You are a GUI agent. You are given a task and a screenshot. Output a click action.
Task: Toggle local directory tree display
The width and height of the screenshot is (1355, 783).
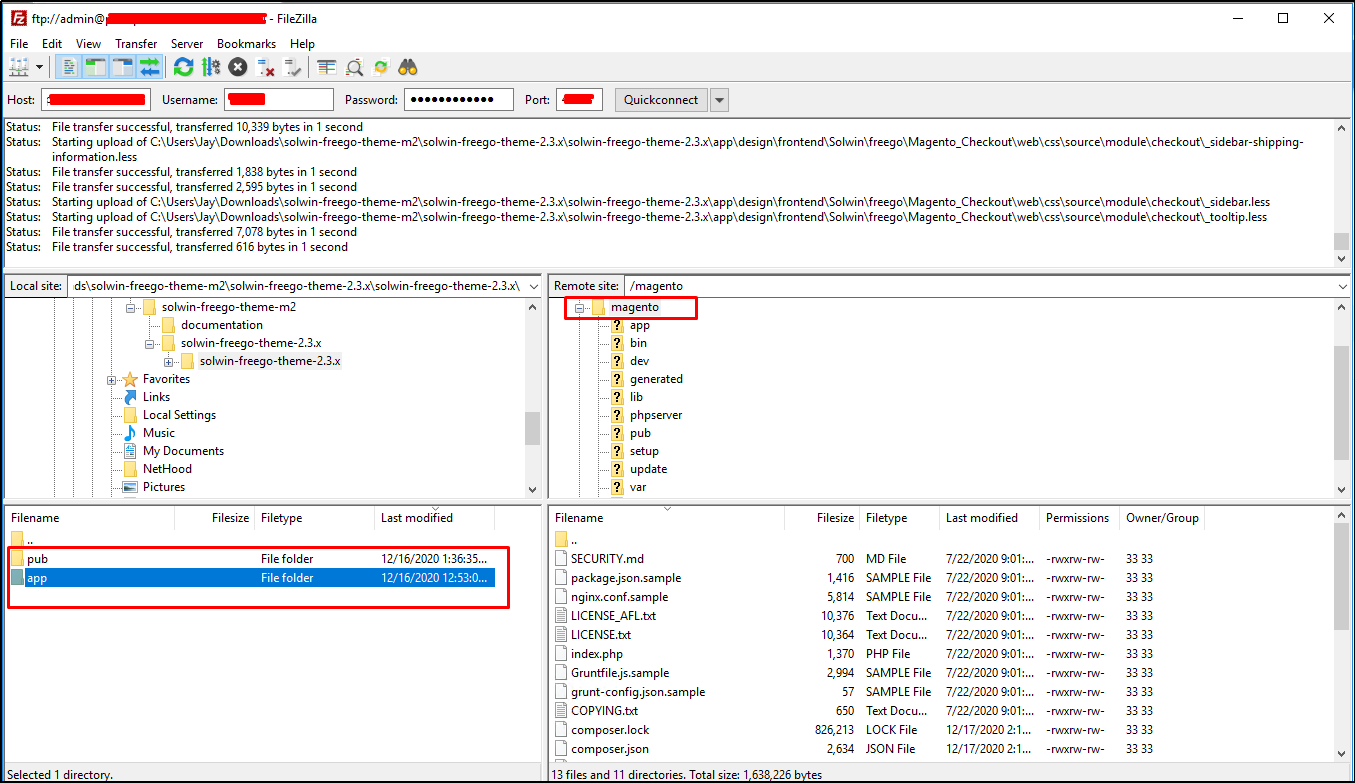click(x=96, y=67)
